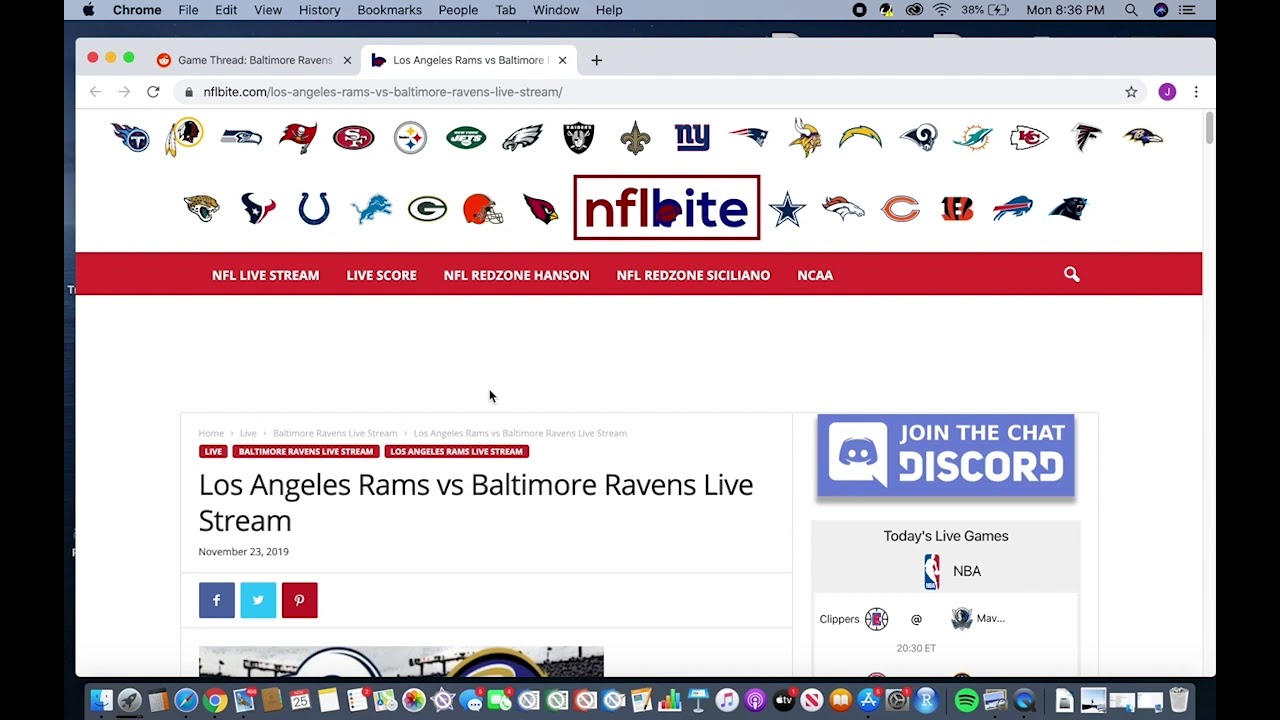Open the site search magnifier icon
Screen dimensions: 1280x720
pos(1072,274)
